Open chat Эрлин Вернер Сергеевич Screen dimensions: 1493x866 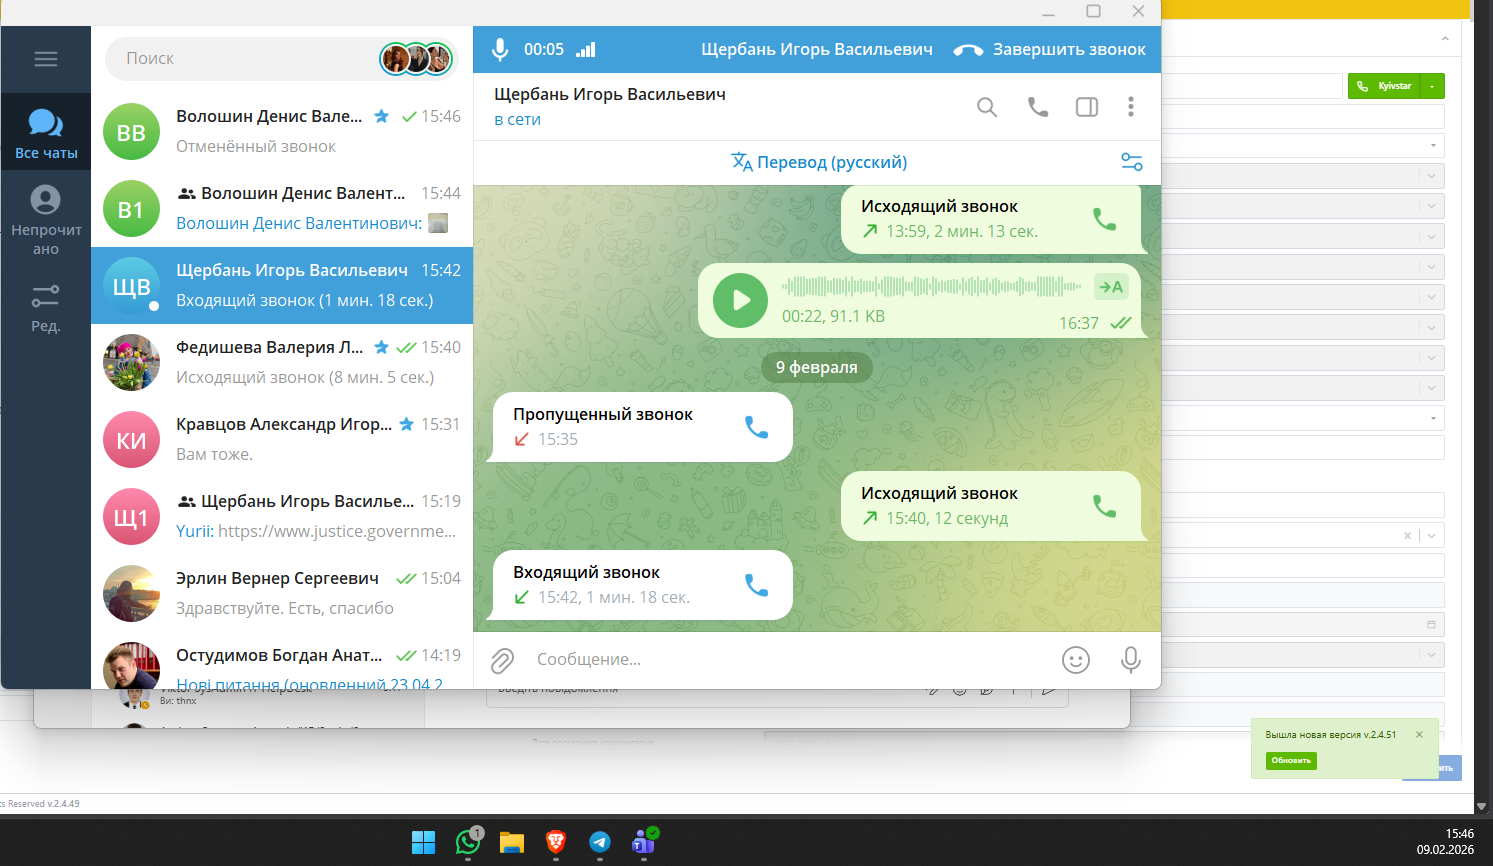pos(282,594)
